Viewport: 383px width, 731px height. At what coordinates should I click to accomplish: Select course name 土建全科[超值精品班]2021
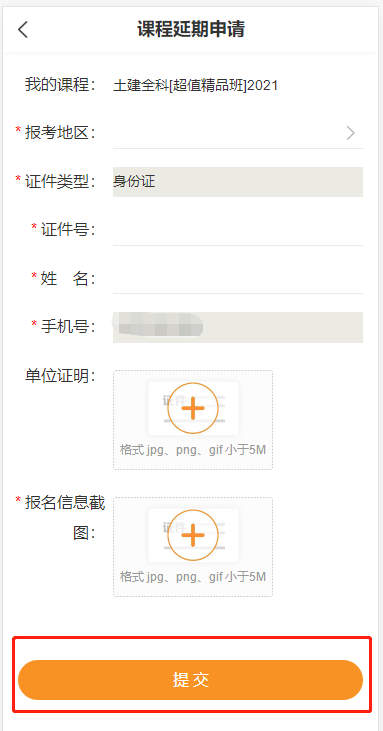[196, 86]
